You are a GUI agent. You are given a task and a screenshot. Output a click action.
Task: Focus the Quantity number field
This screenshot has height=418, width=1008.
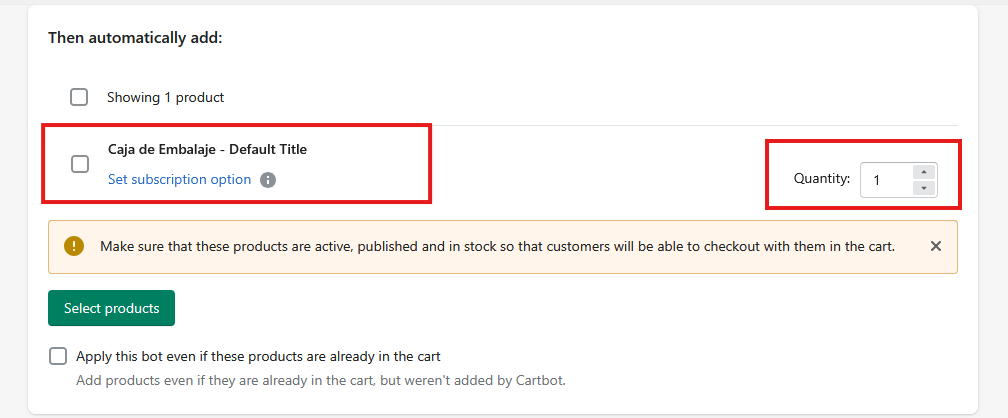point(887,180)
